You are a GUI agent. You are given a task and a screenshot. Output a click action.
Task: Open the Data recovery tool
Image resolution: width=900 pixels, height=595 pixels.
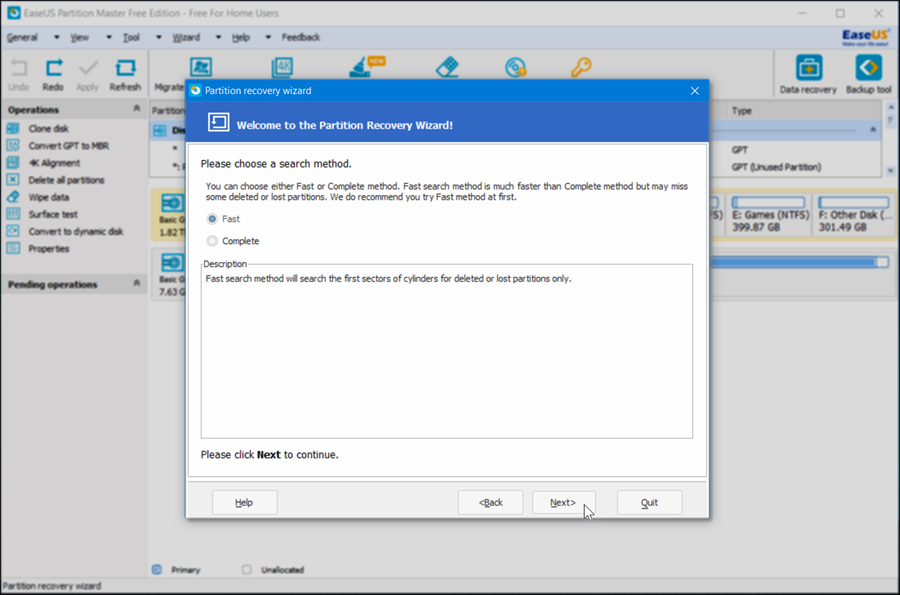(808, 75)
